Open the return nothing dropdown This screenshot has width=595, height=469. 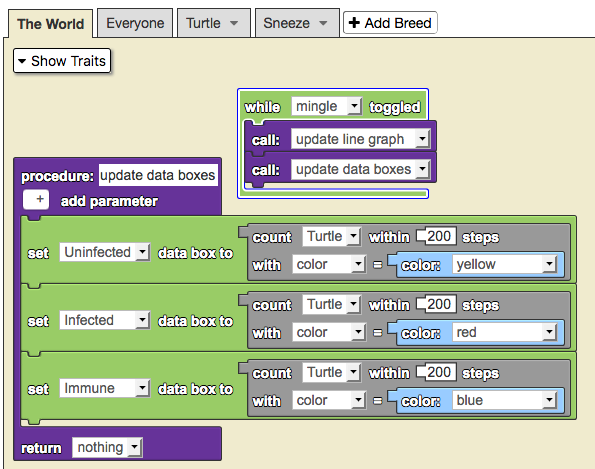click(x=107, y=447)
